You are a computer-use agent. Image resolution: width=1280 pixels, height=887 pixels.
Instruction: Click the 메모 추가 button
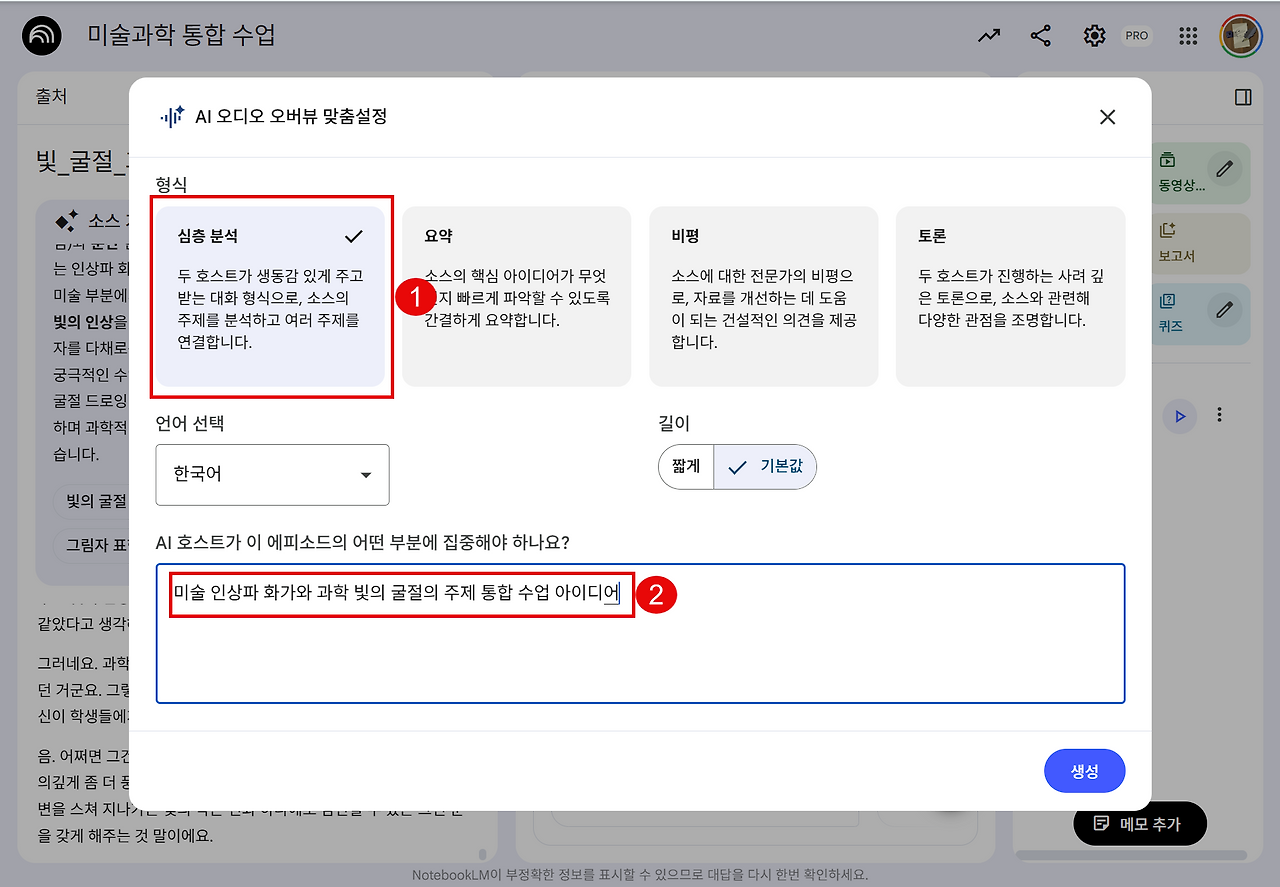tap(1140, 824)
